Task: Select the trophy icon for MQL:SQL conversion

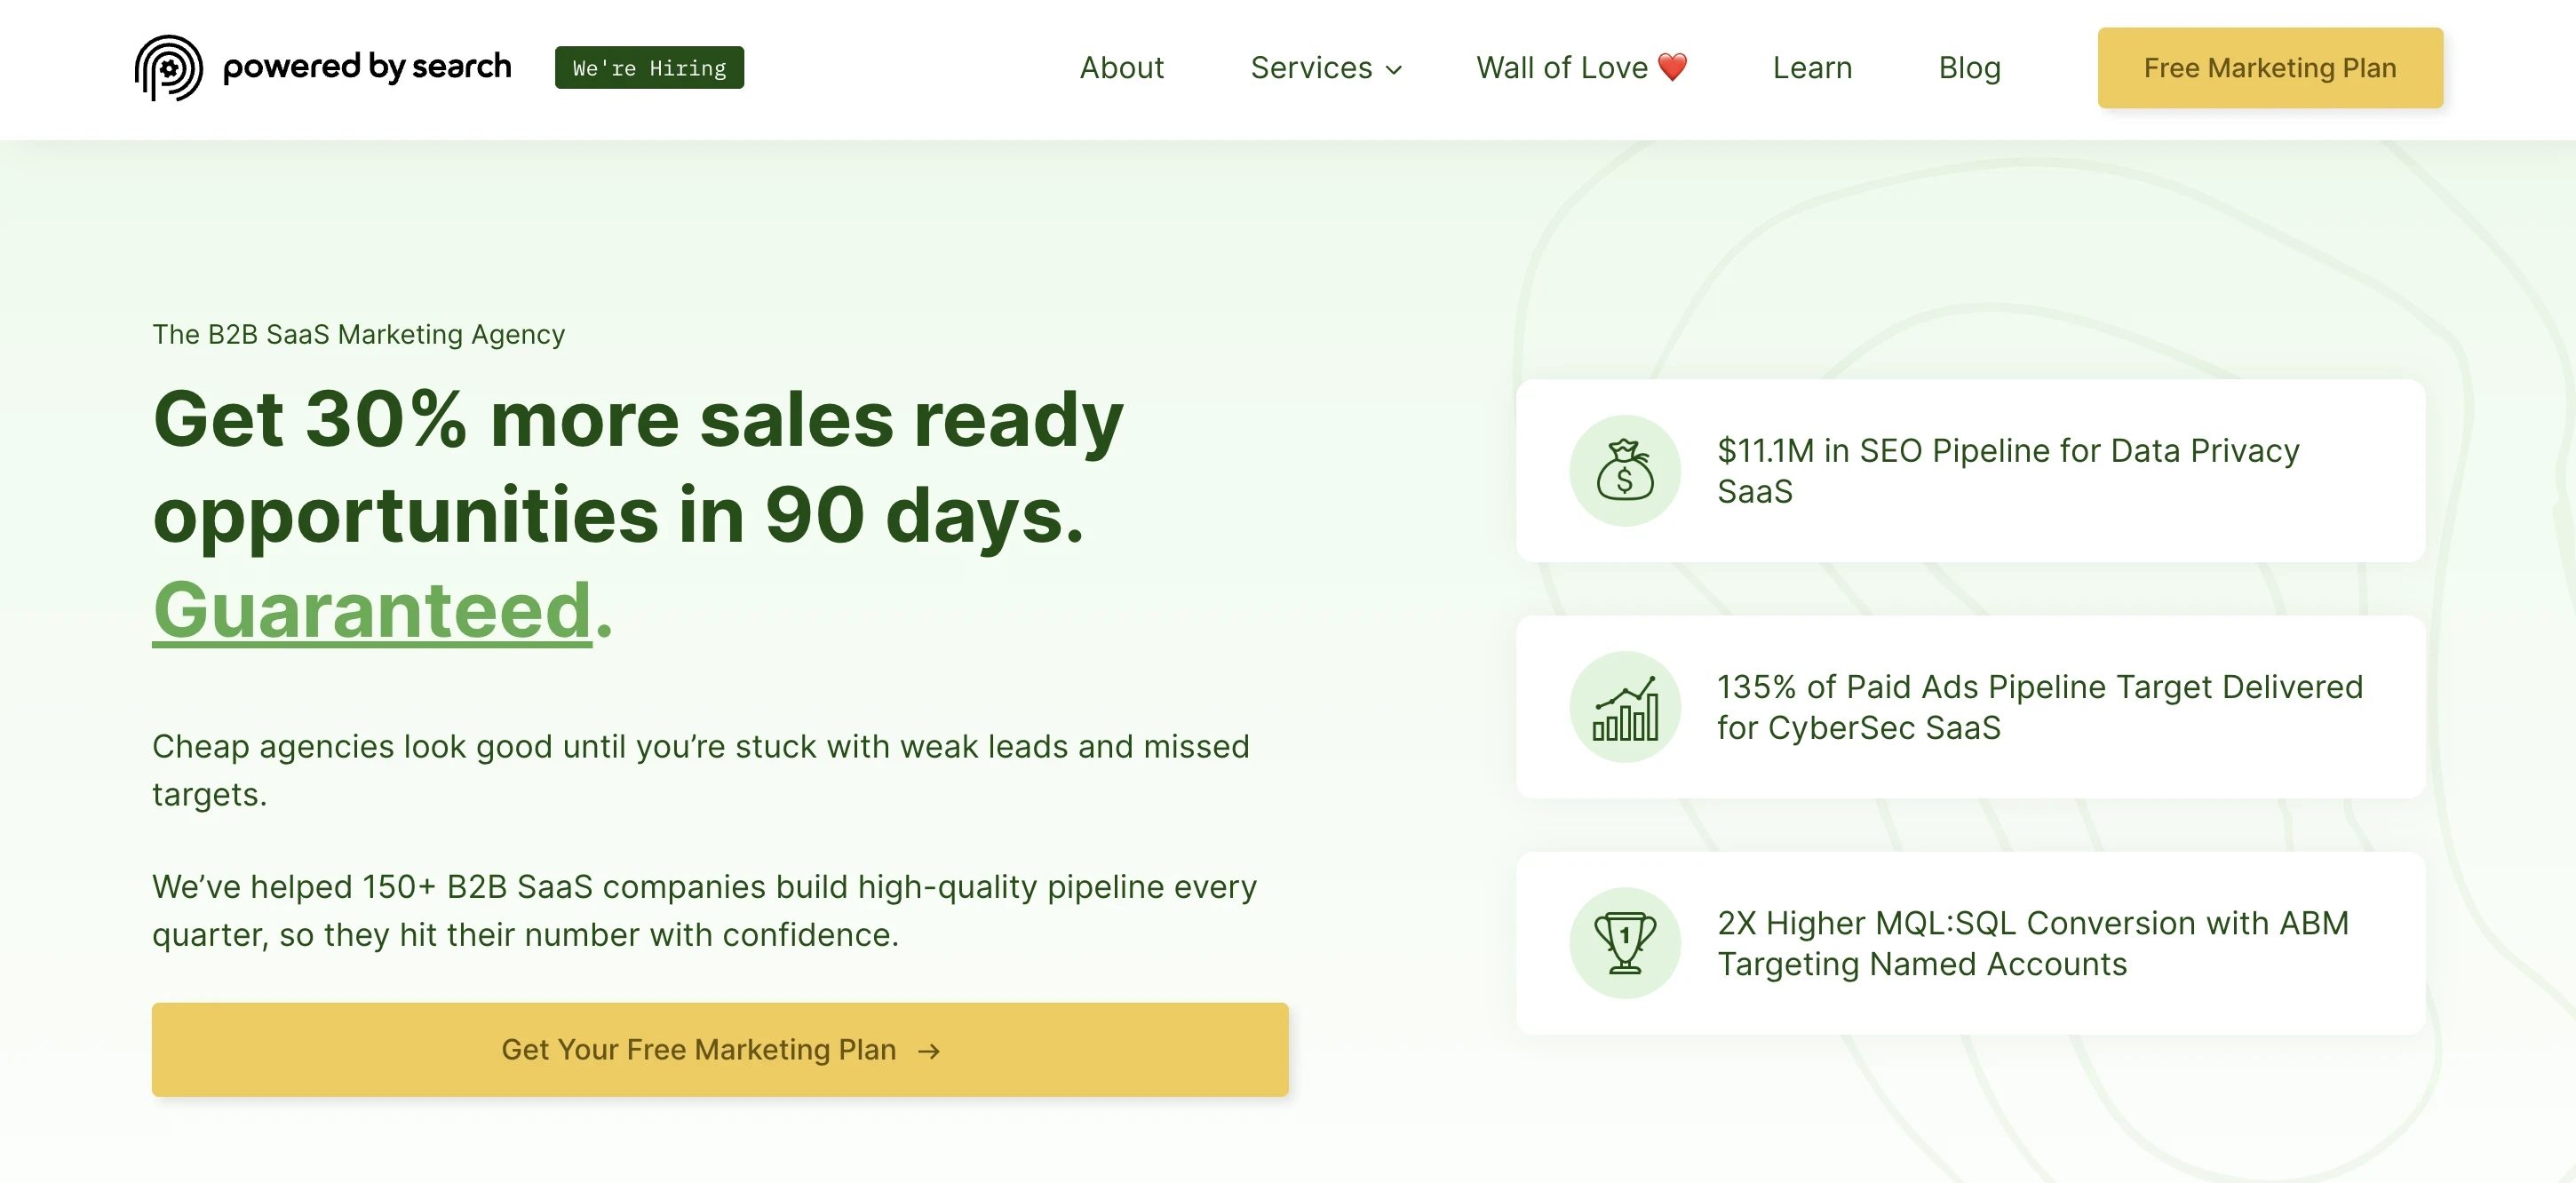Action: click(1625, 943)
